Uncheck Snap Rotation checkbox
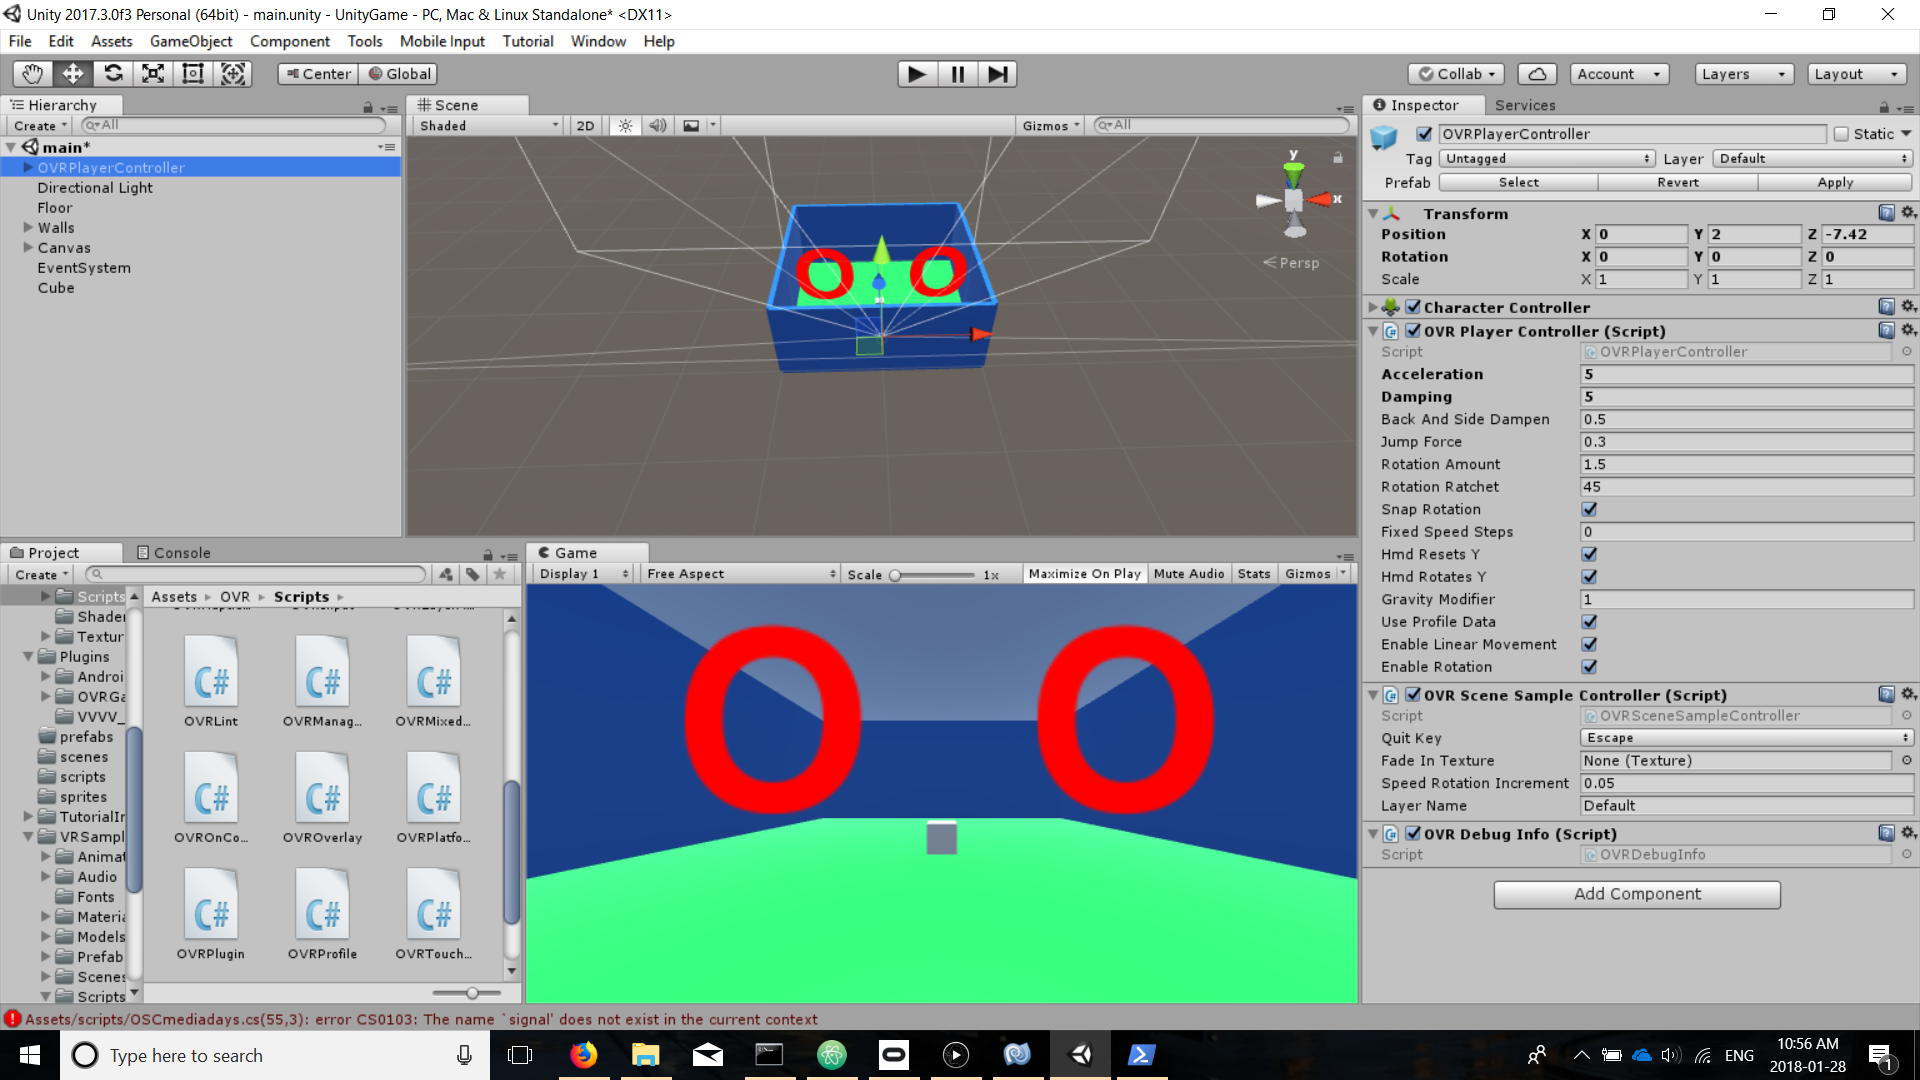Image resolution: width=1920 pixels, height=1080 pixels. tap(1589, 509)
